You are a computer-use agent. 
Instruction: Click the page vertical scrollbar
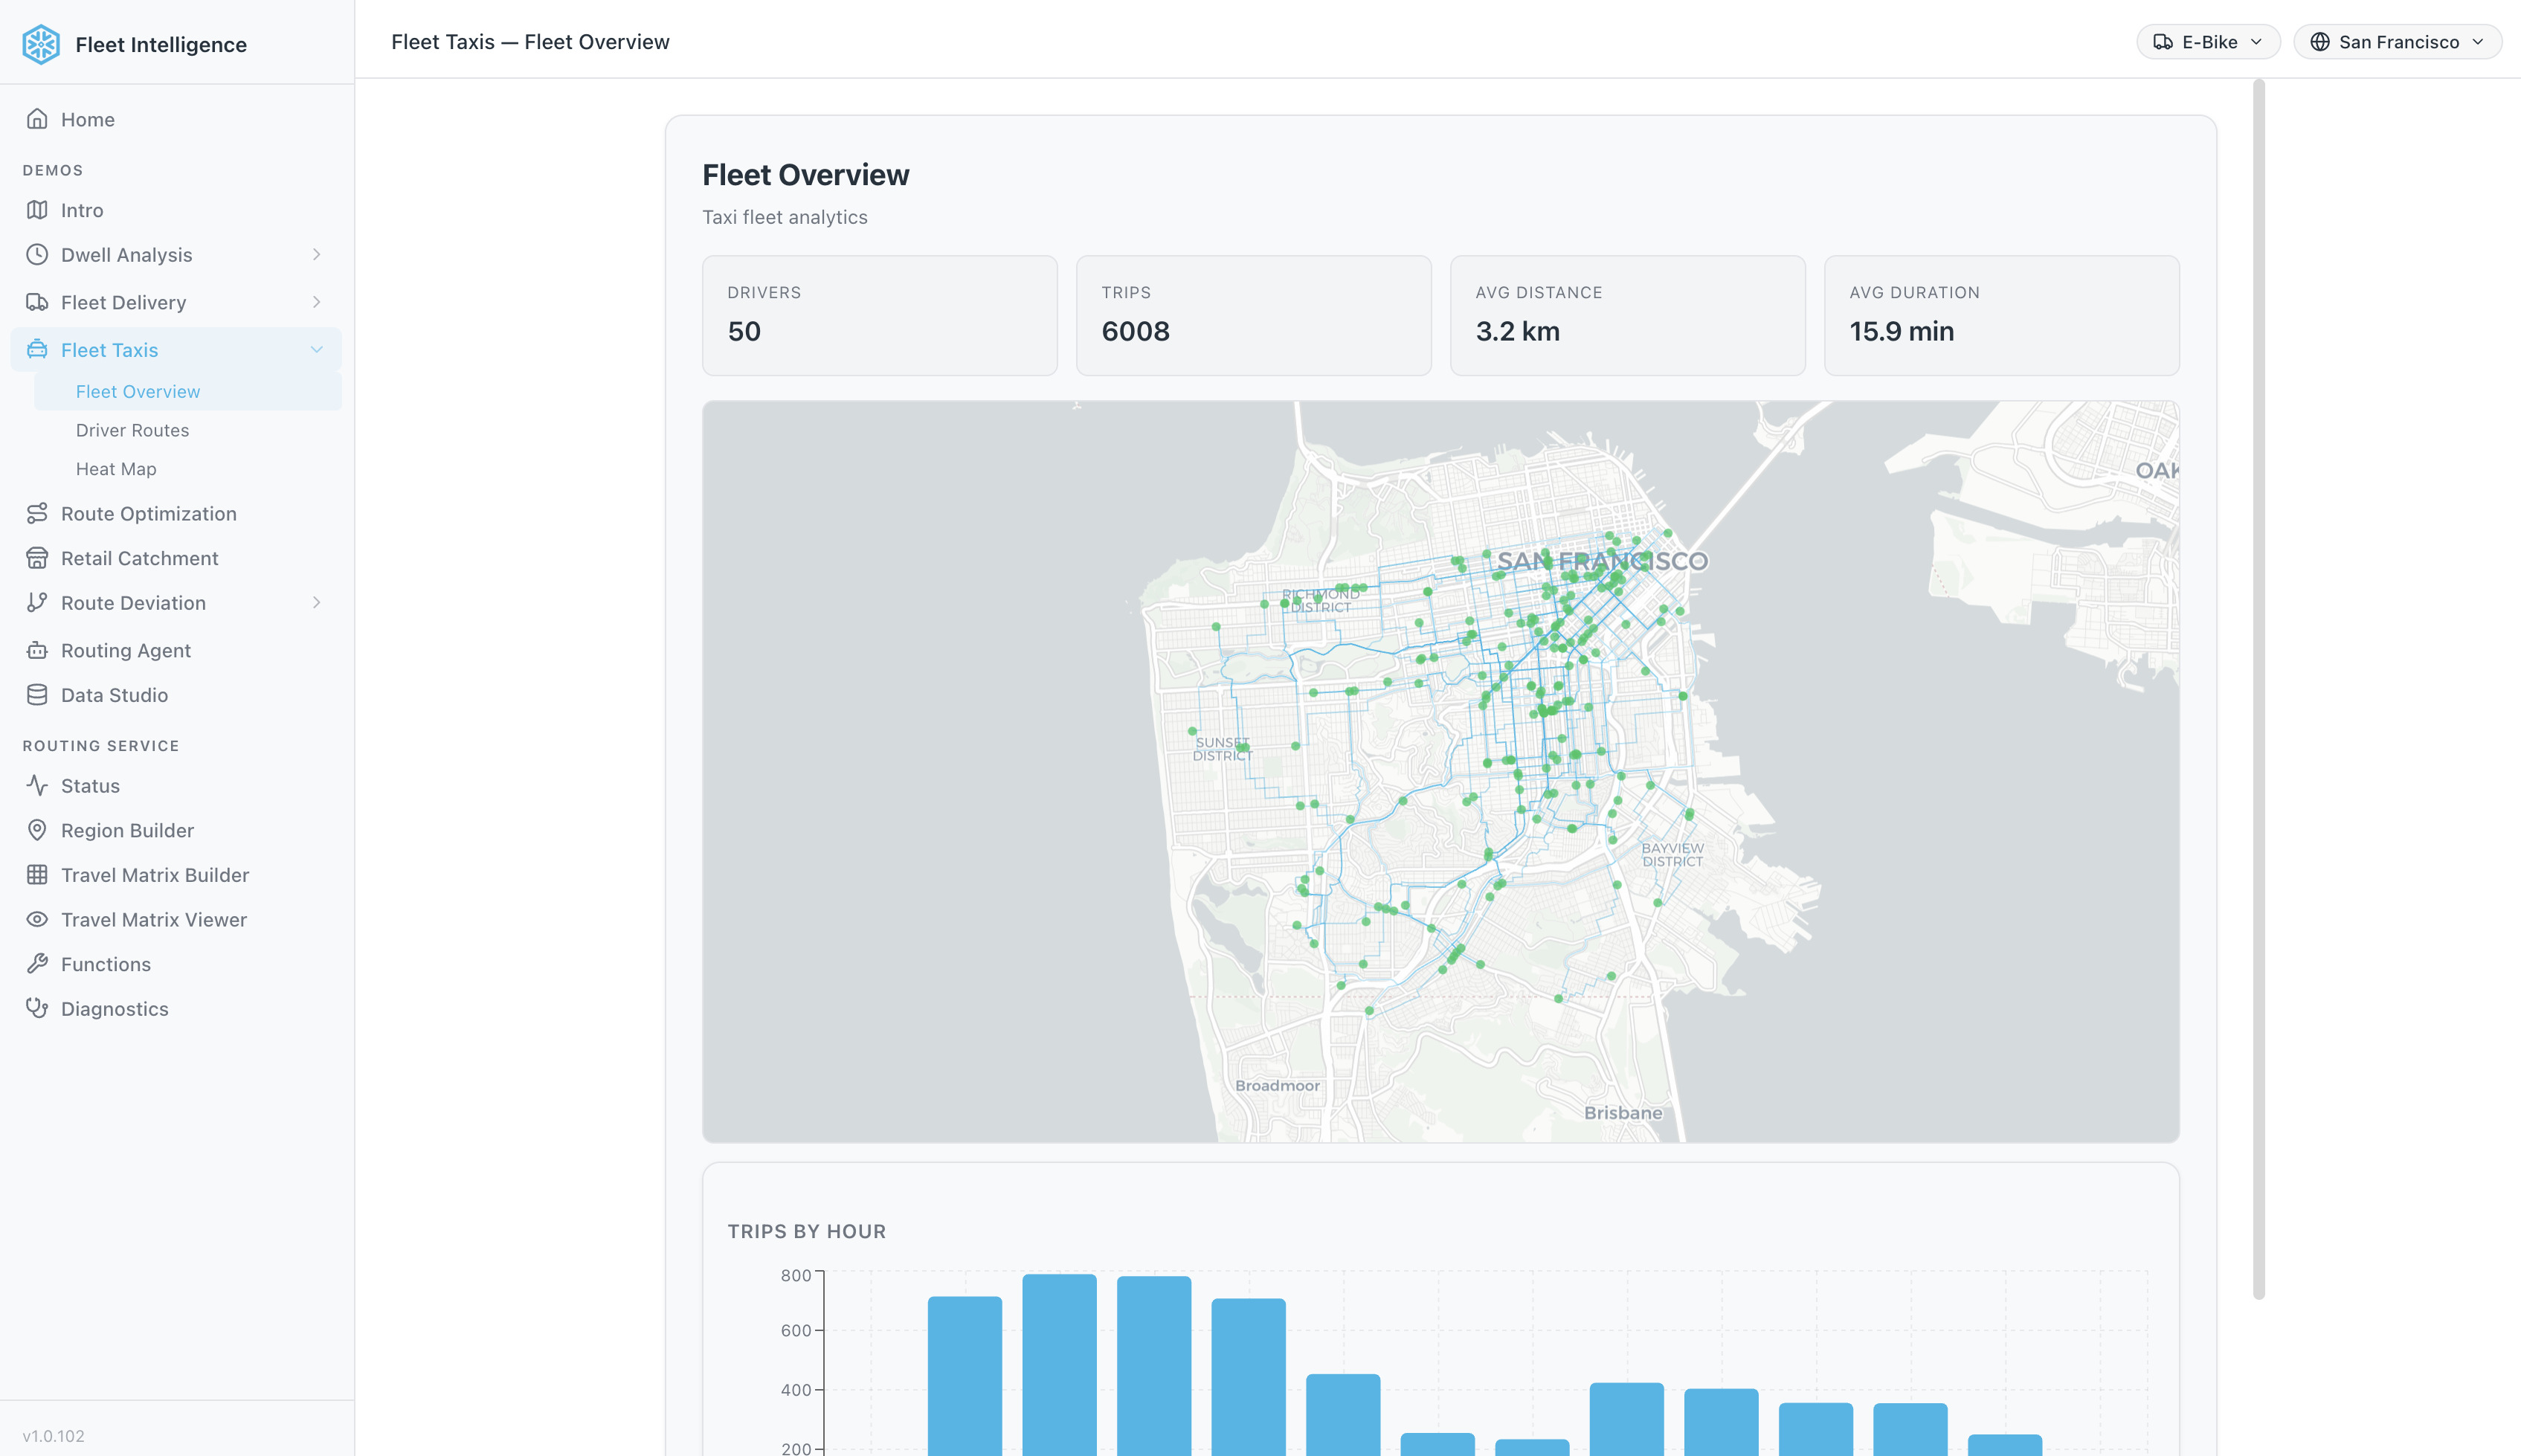click(2258, 690)
